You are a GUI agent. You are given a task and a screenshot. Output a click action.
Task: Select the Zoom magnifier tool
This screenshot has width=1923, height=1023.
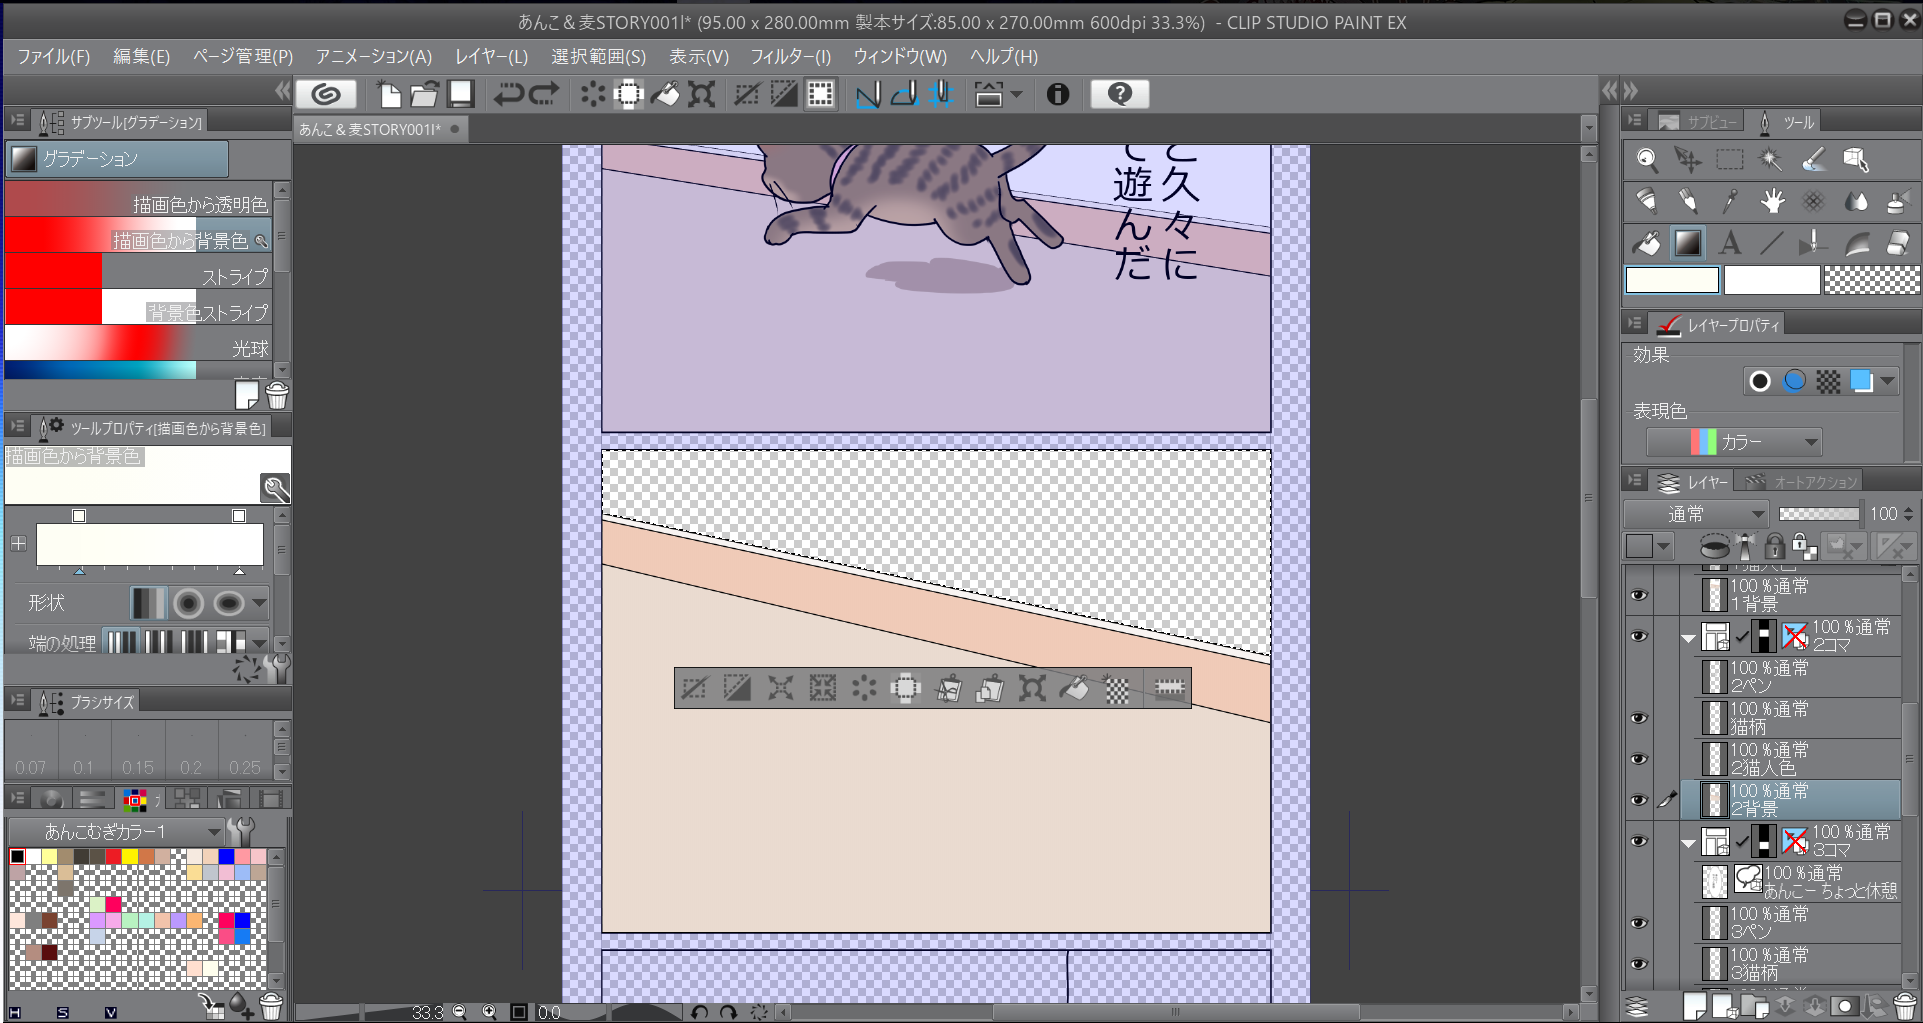1647,160
